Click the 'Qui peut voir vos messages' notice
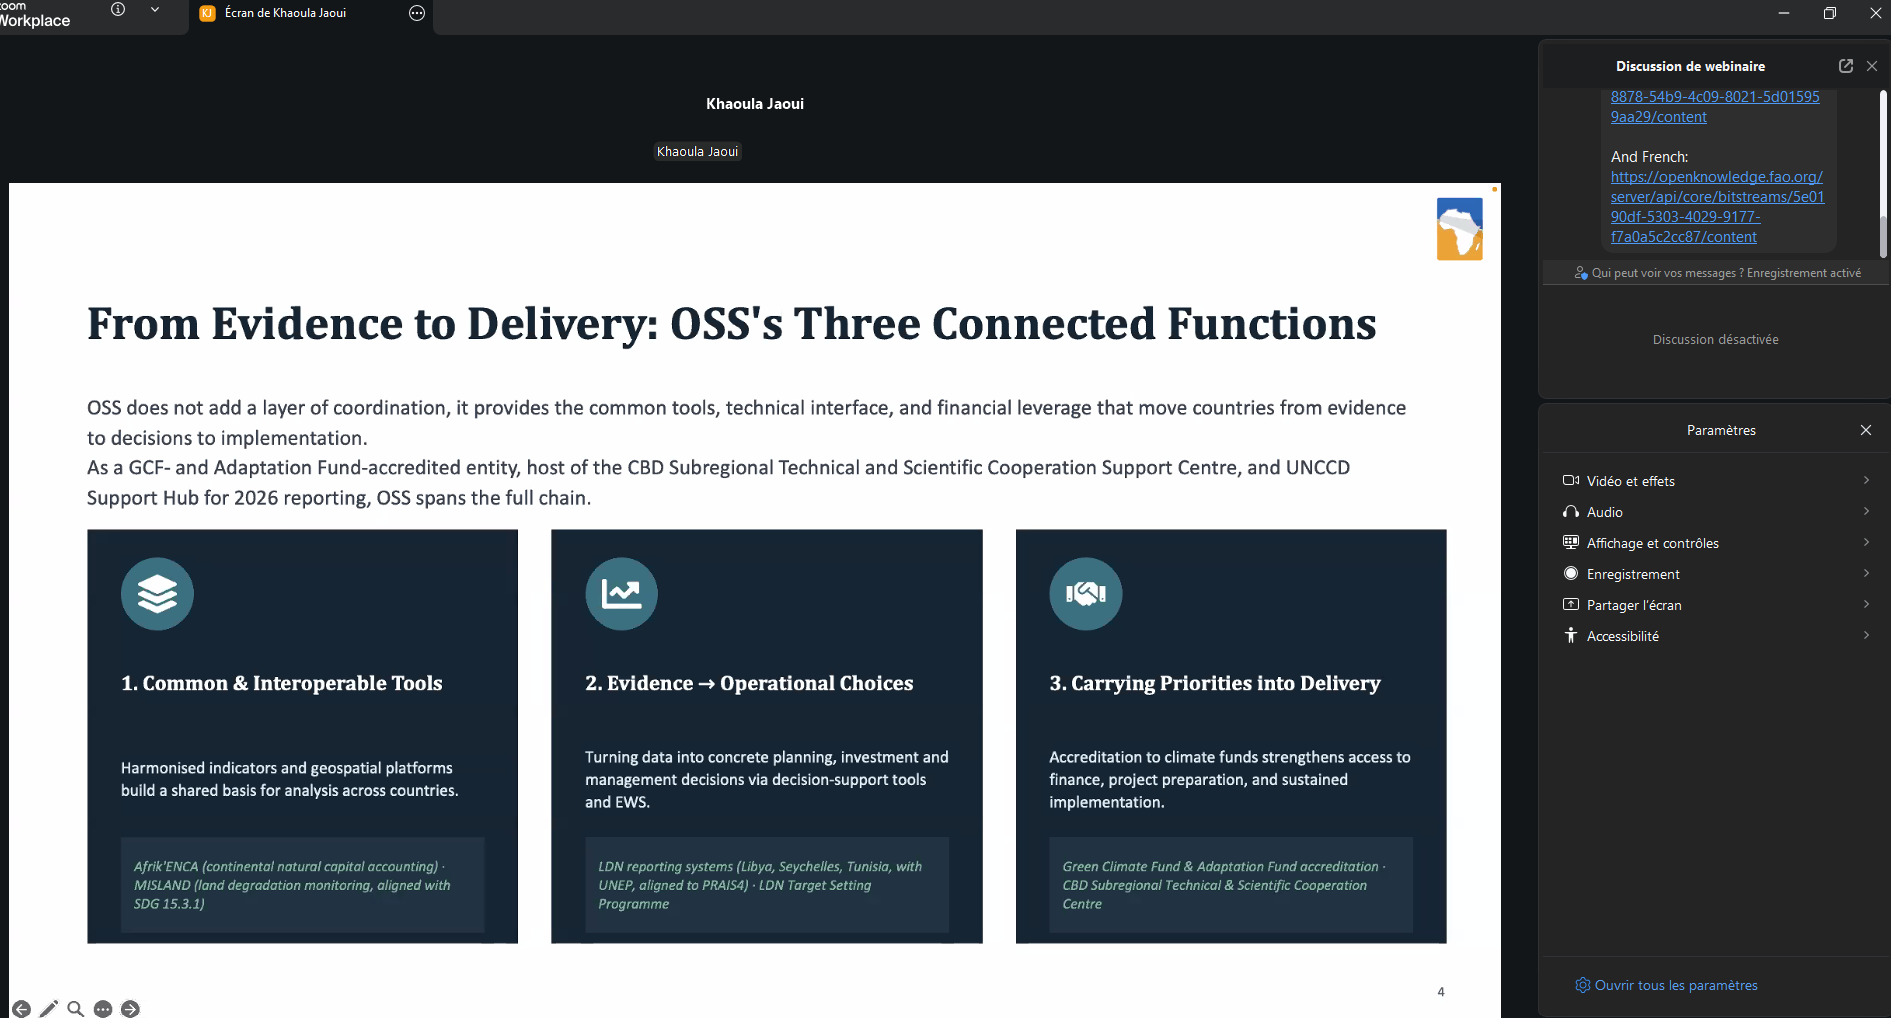 [1717, 273]
